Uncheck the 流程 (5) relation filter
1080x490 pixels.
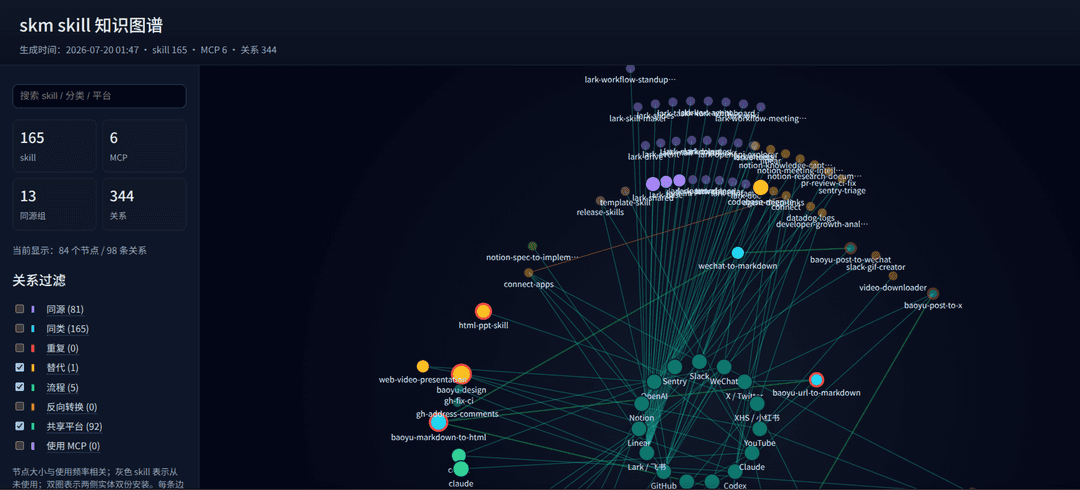pyautogui.click(x=20, y=387)
